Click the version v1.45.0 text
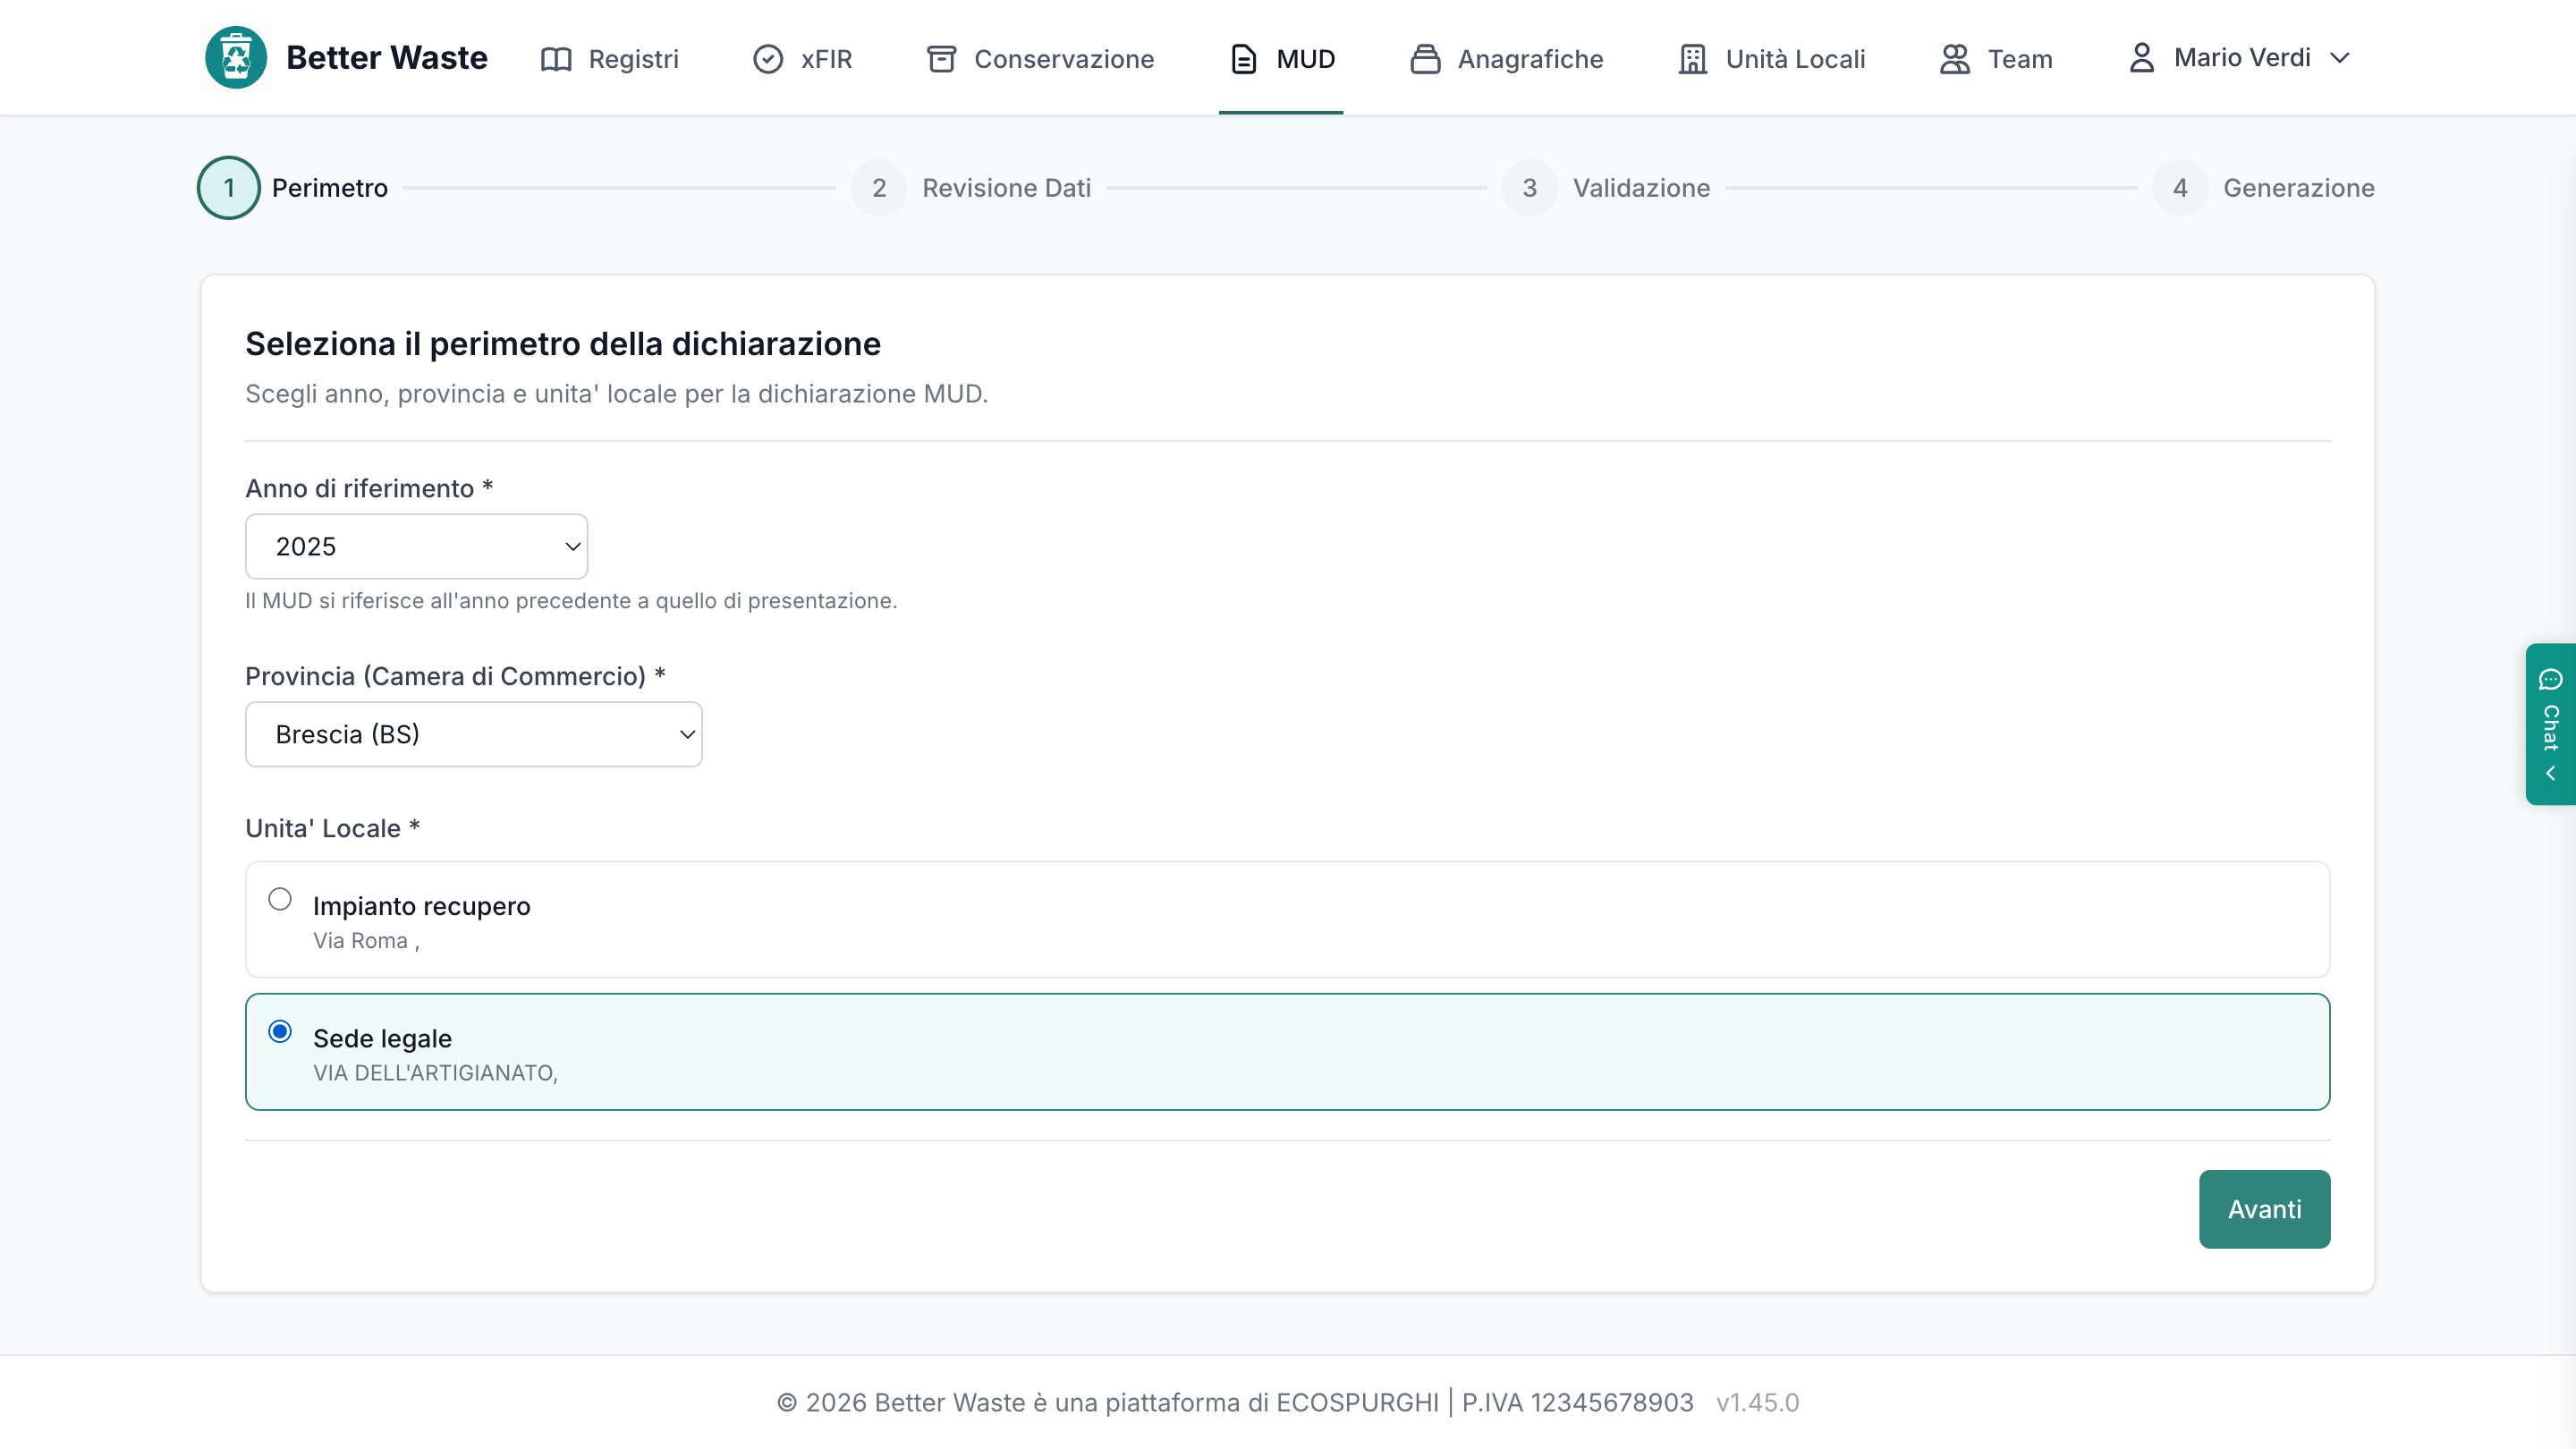Viewport: 2576px width, 1449px height. click(1758, 1403)
